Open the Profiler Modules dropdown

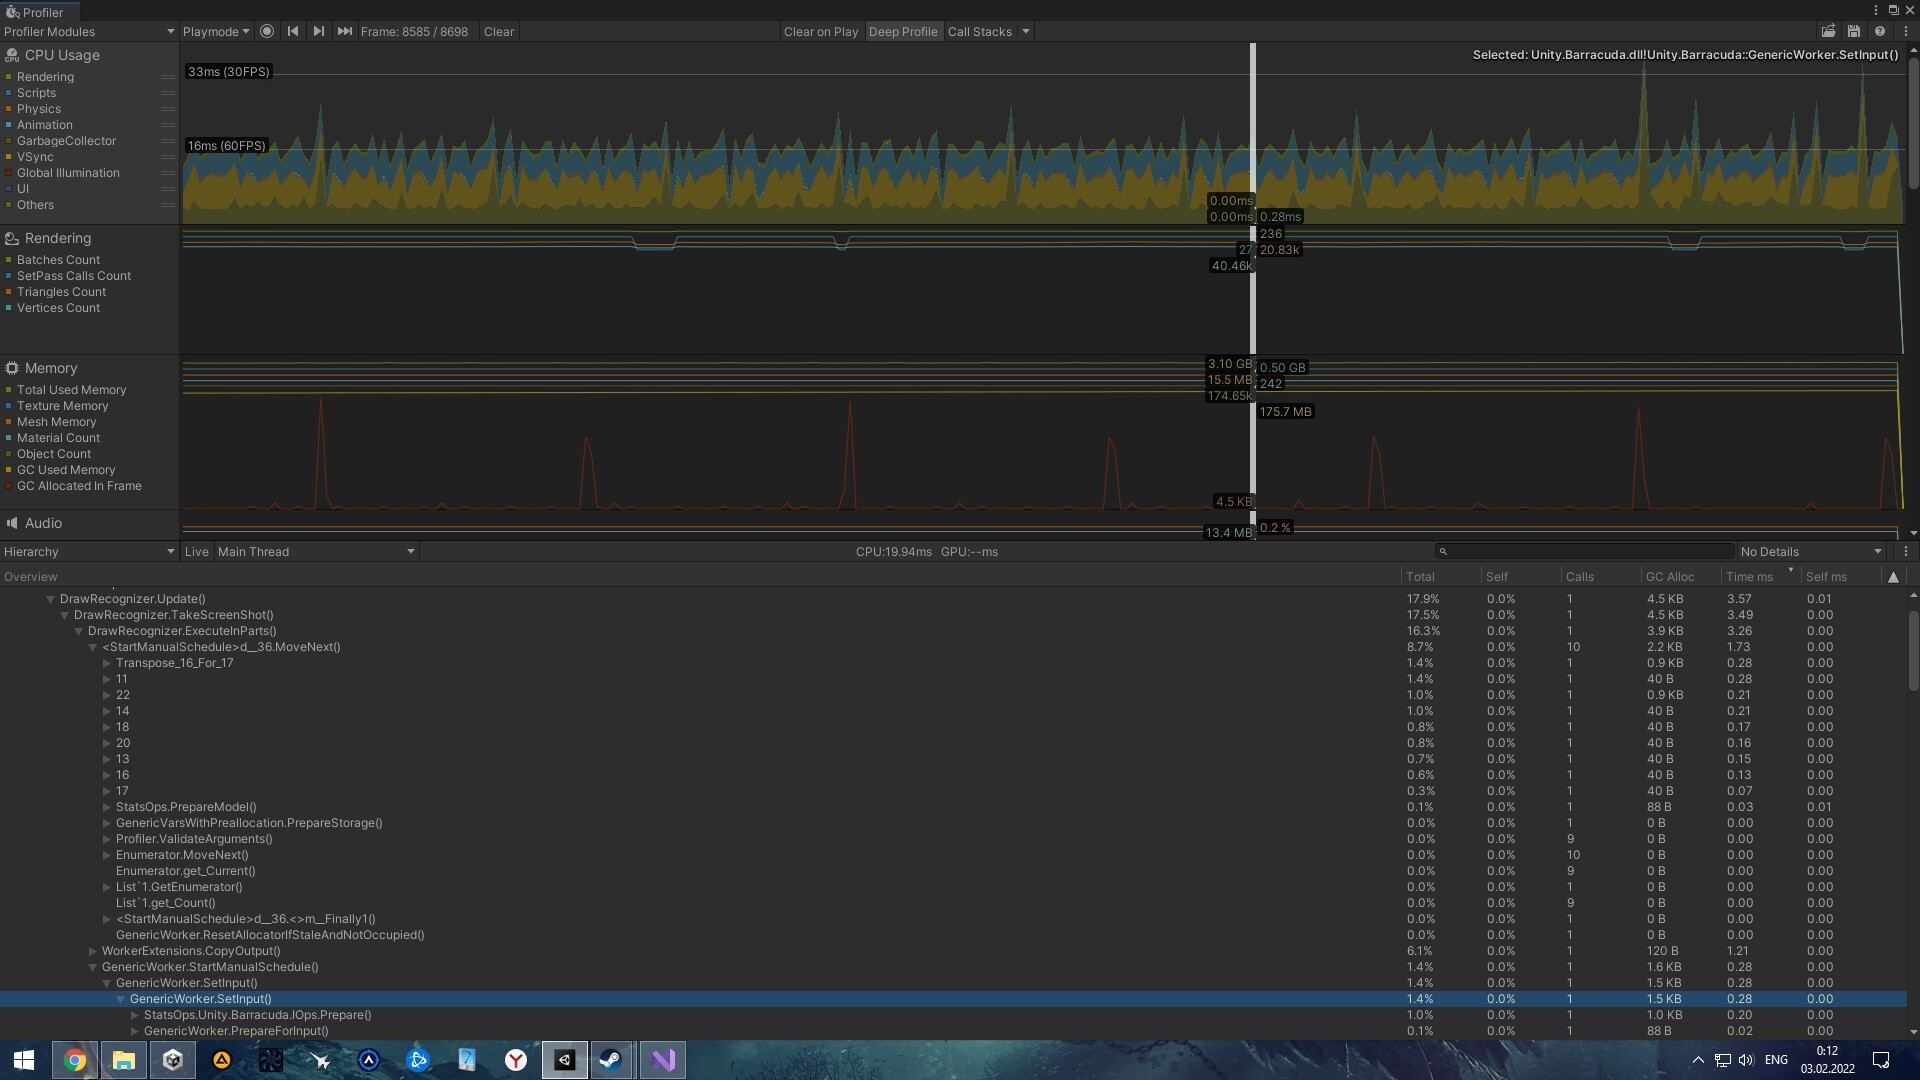[89, 31]
